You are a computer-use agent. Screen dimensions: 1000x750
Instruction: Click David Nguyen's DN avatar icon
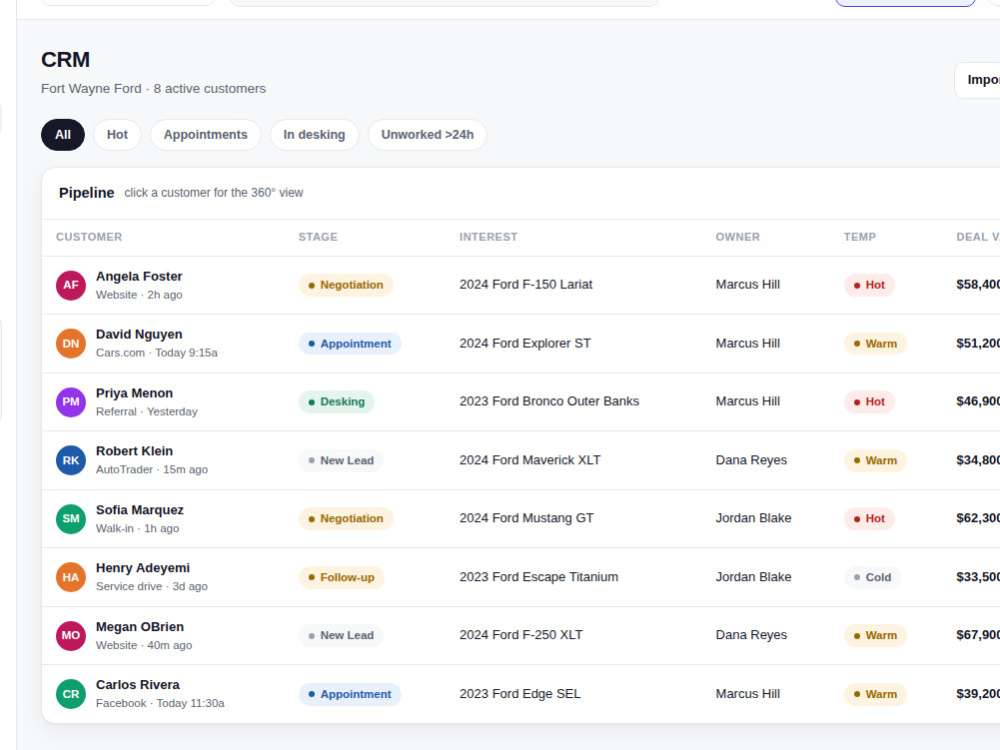click(71, 344)
